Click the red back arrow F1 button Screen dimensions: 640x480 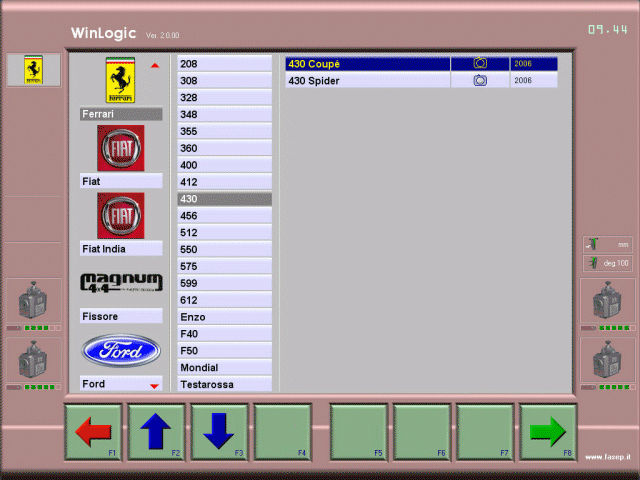pos(93,432)
